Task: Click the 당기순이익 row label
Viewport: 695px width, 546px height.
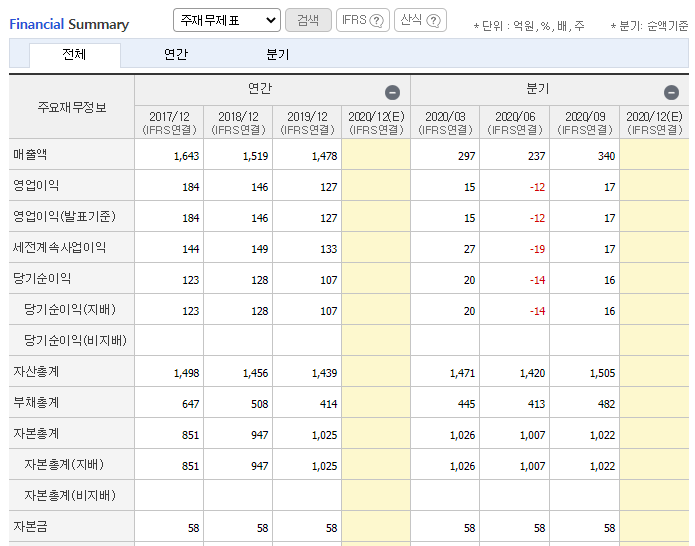Action: pyautogui.click(x=42, y=278)
